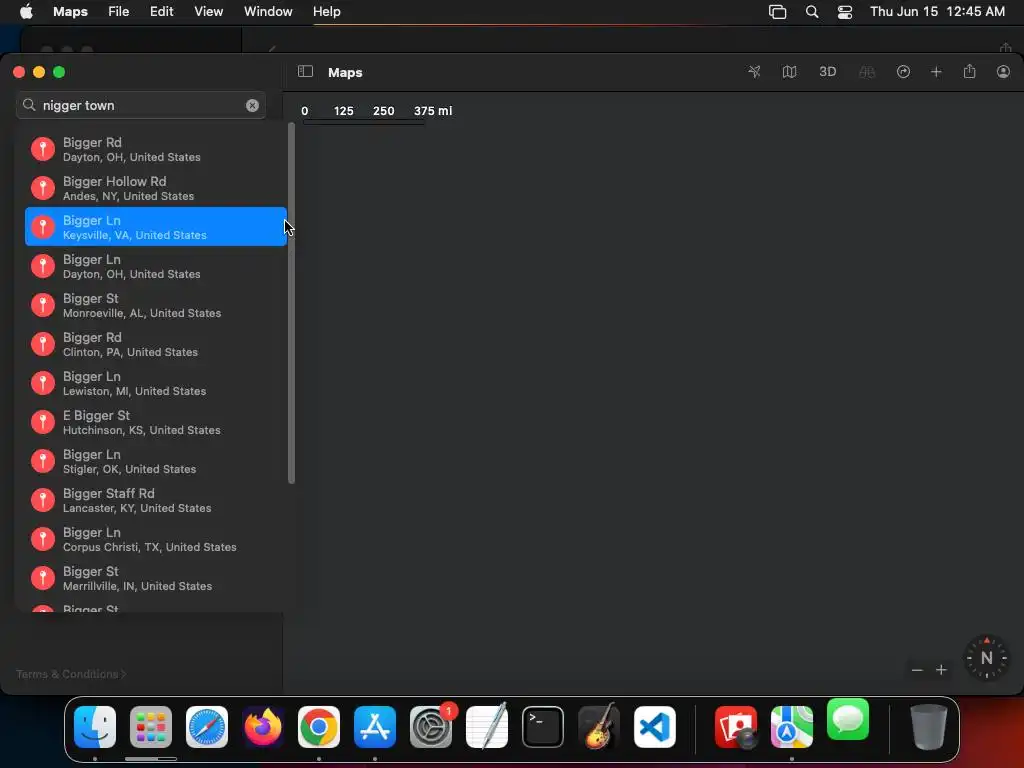Open the Apple menu
1024x768 pixels.
[x=26, y=11]
